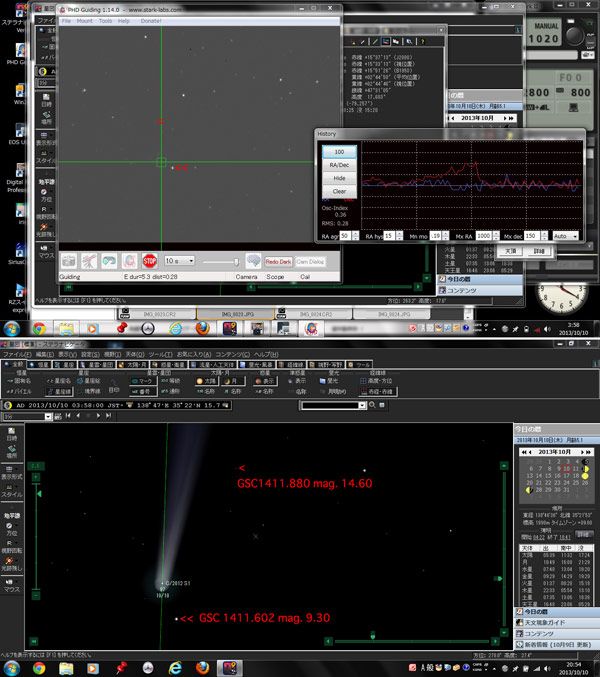The width and height of the screenshot is (600, 677).
Task: Open the brain advanced settings icon
Action: click(x=253, y=261)
